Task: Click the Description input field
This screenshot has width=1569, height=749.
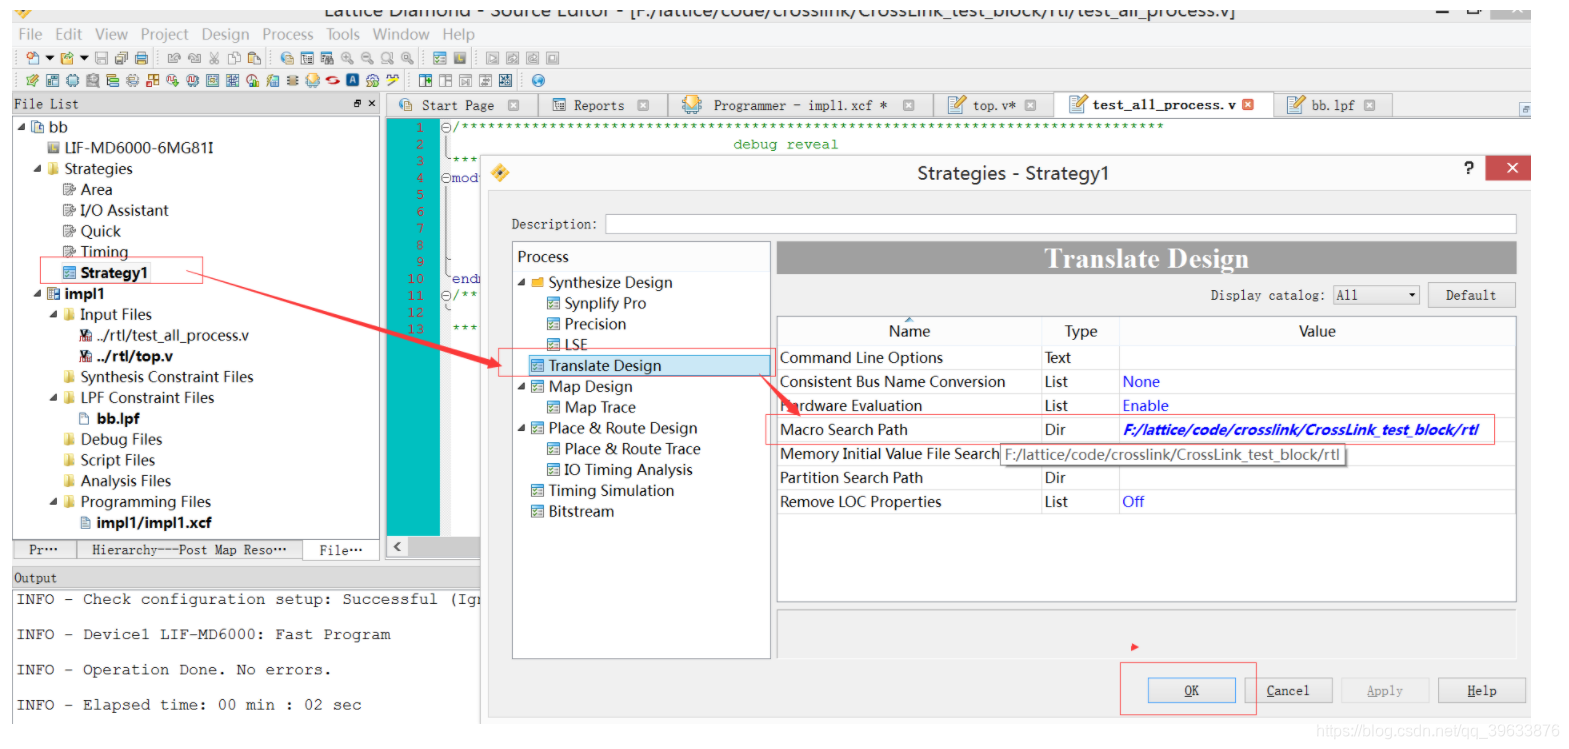Action: click(1060, 224)
